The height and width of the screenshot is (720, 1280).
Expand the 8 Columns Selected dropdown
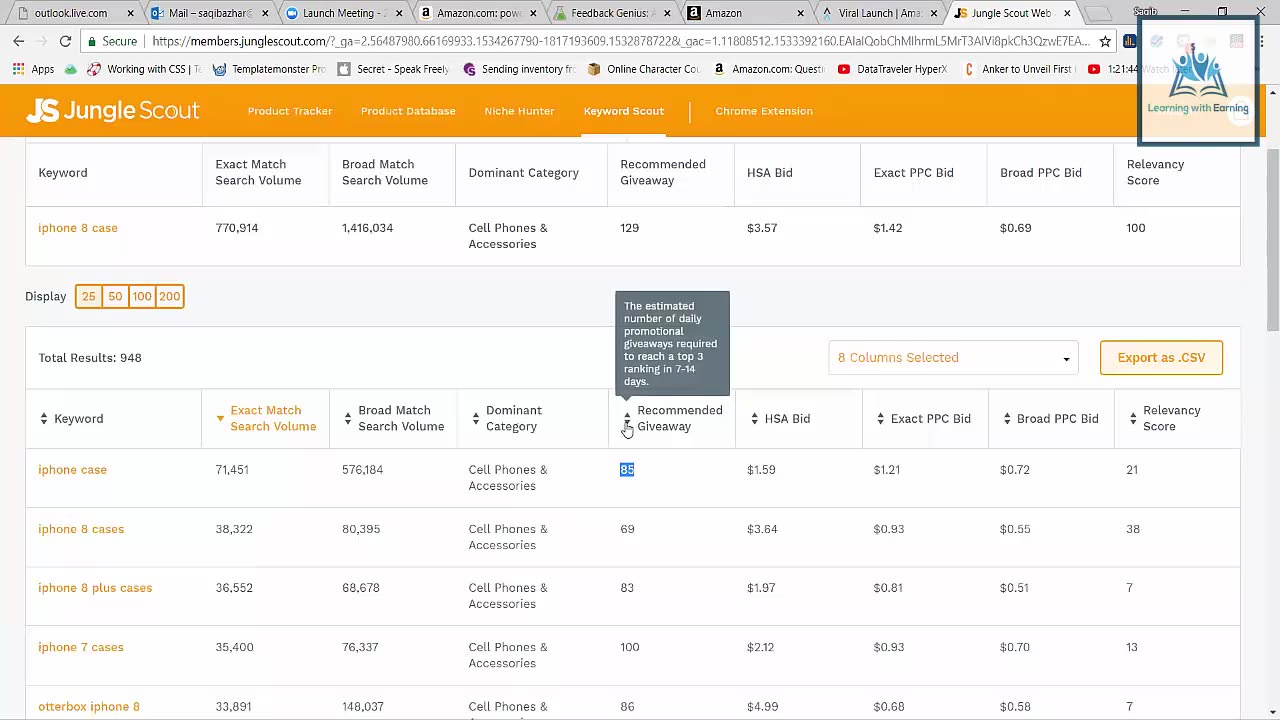(953, 358)
